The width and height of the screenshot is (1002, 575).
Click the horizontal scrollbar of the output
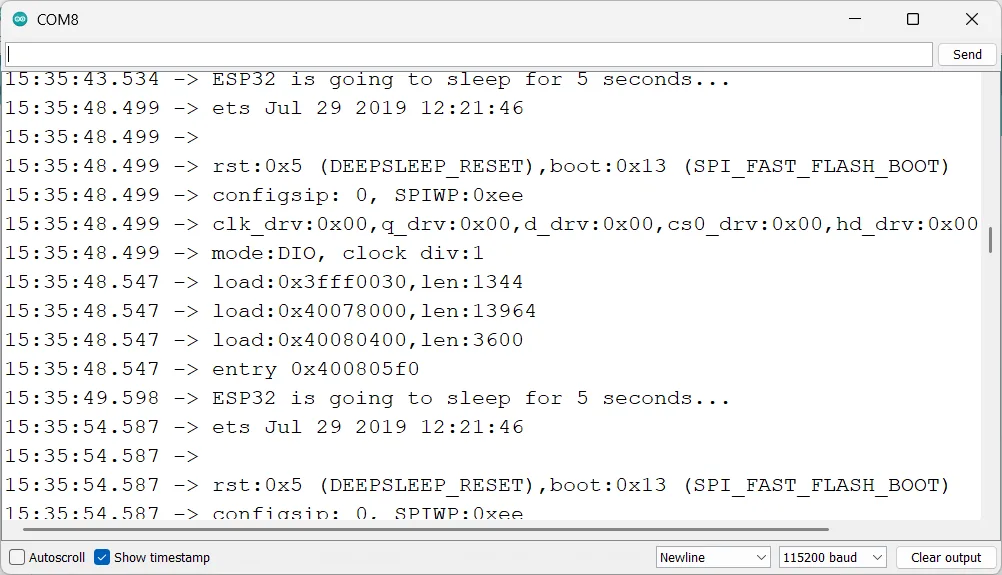tap(426, 529)
